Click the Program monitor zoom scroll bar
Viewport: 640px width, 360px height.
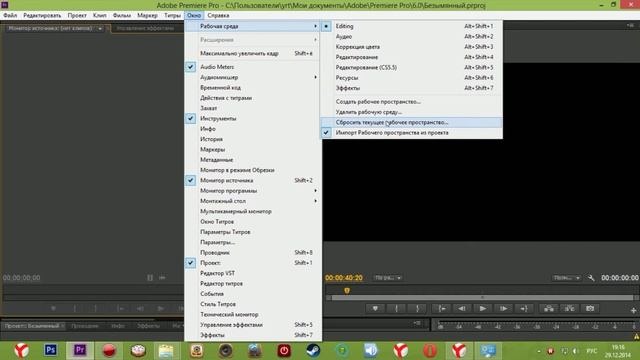coord(482,298)
